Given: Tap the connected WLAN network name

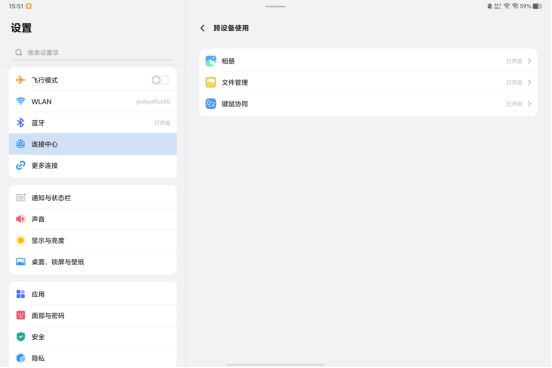Looking at the screenshot, I should click(153, 101).
